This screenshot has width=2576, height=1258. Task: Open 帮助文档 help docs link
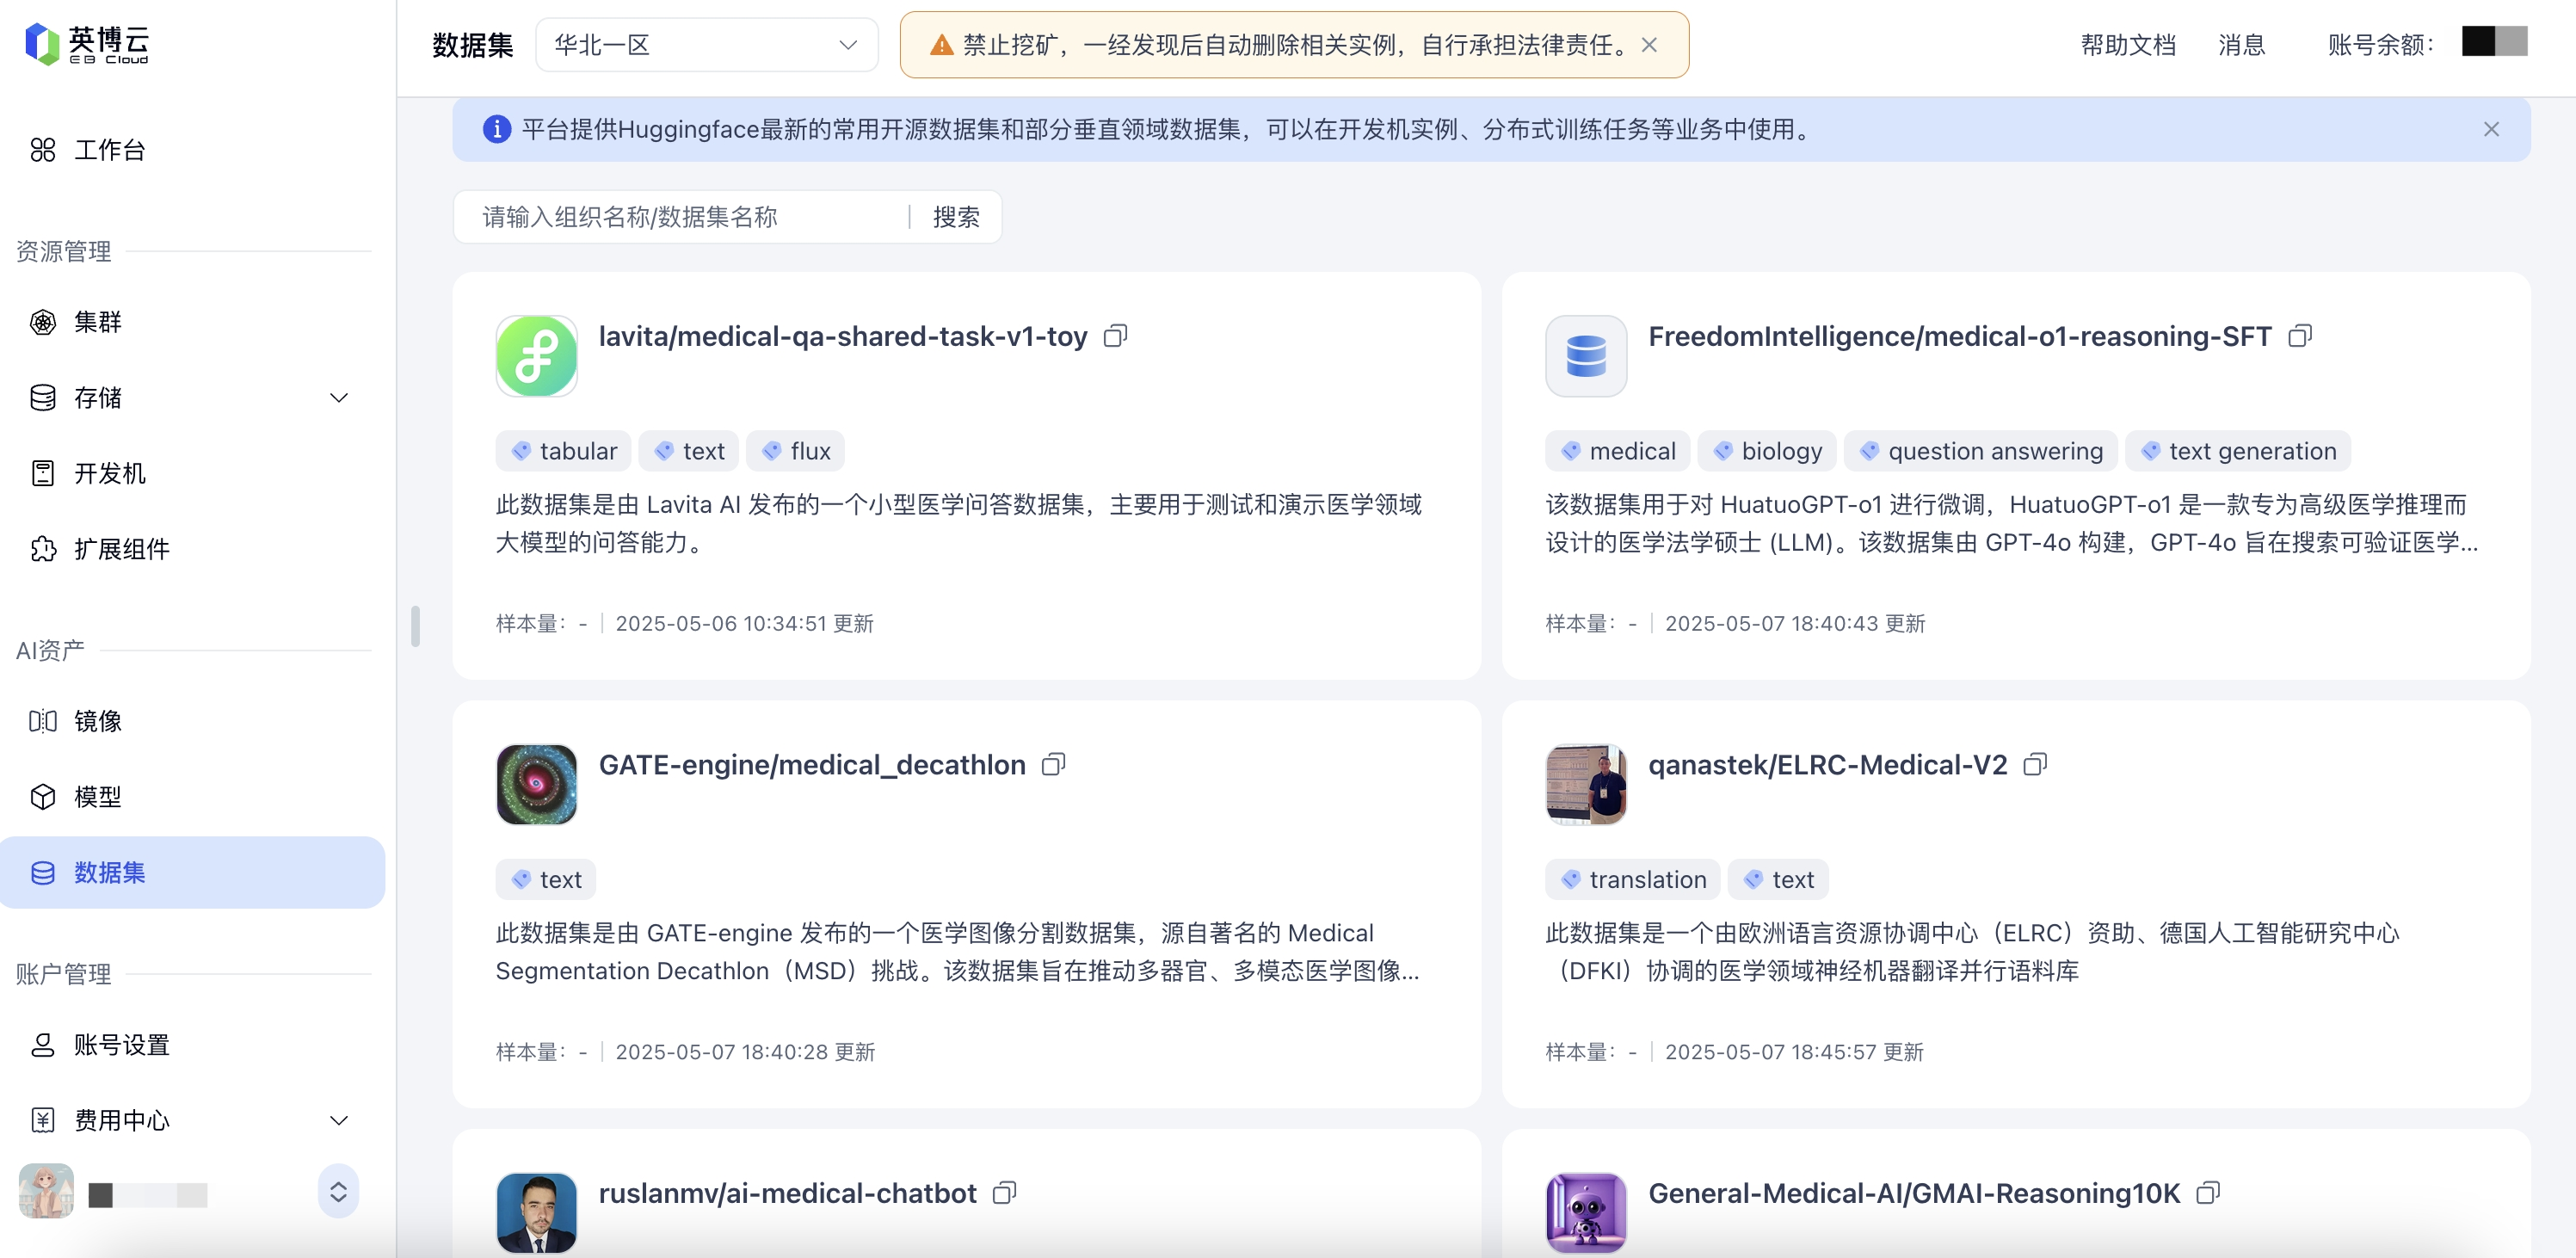[2127, 45]
